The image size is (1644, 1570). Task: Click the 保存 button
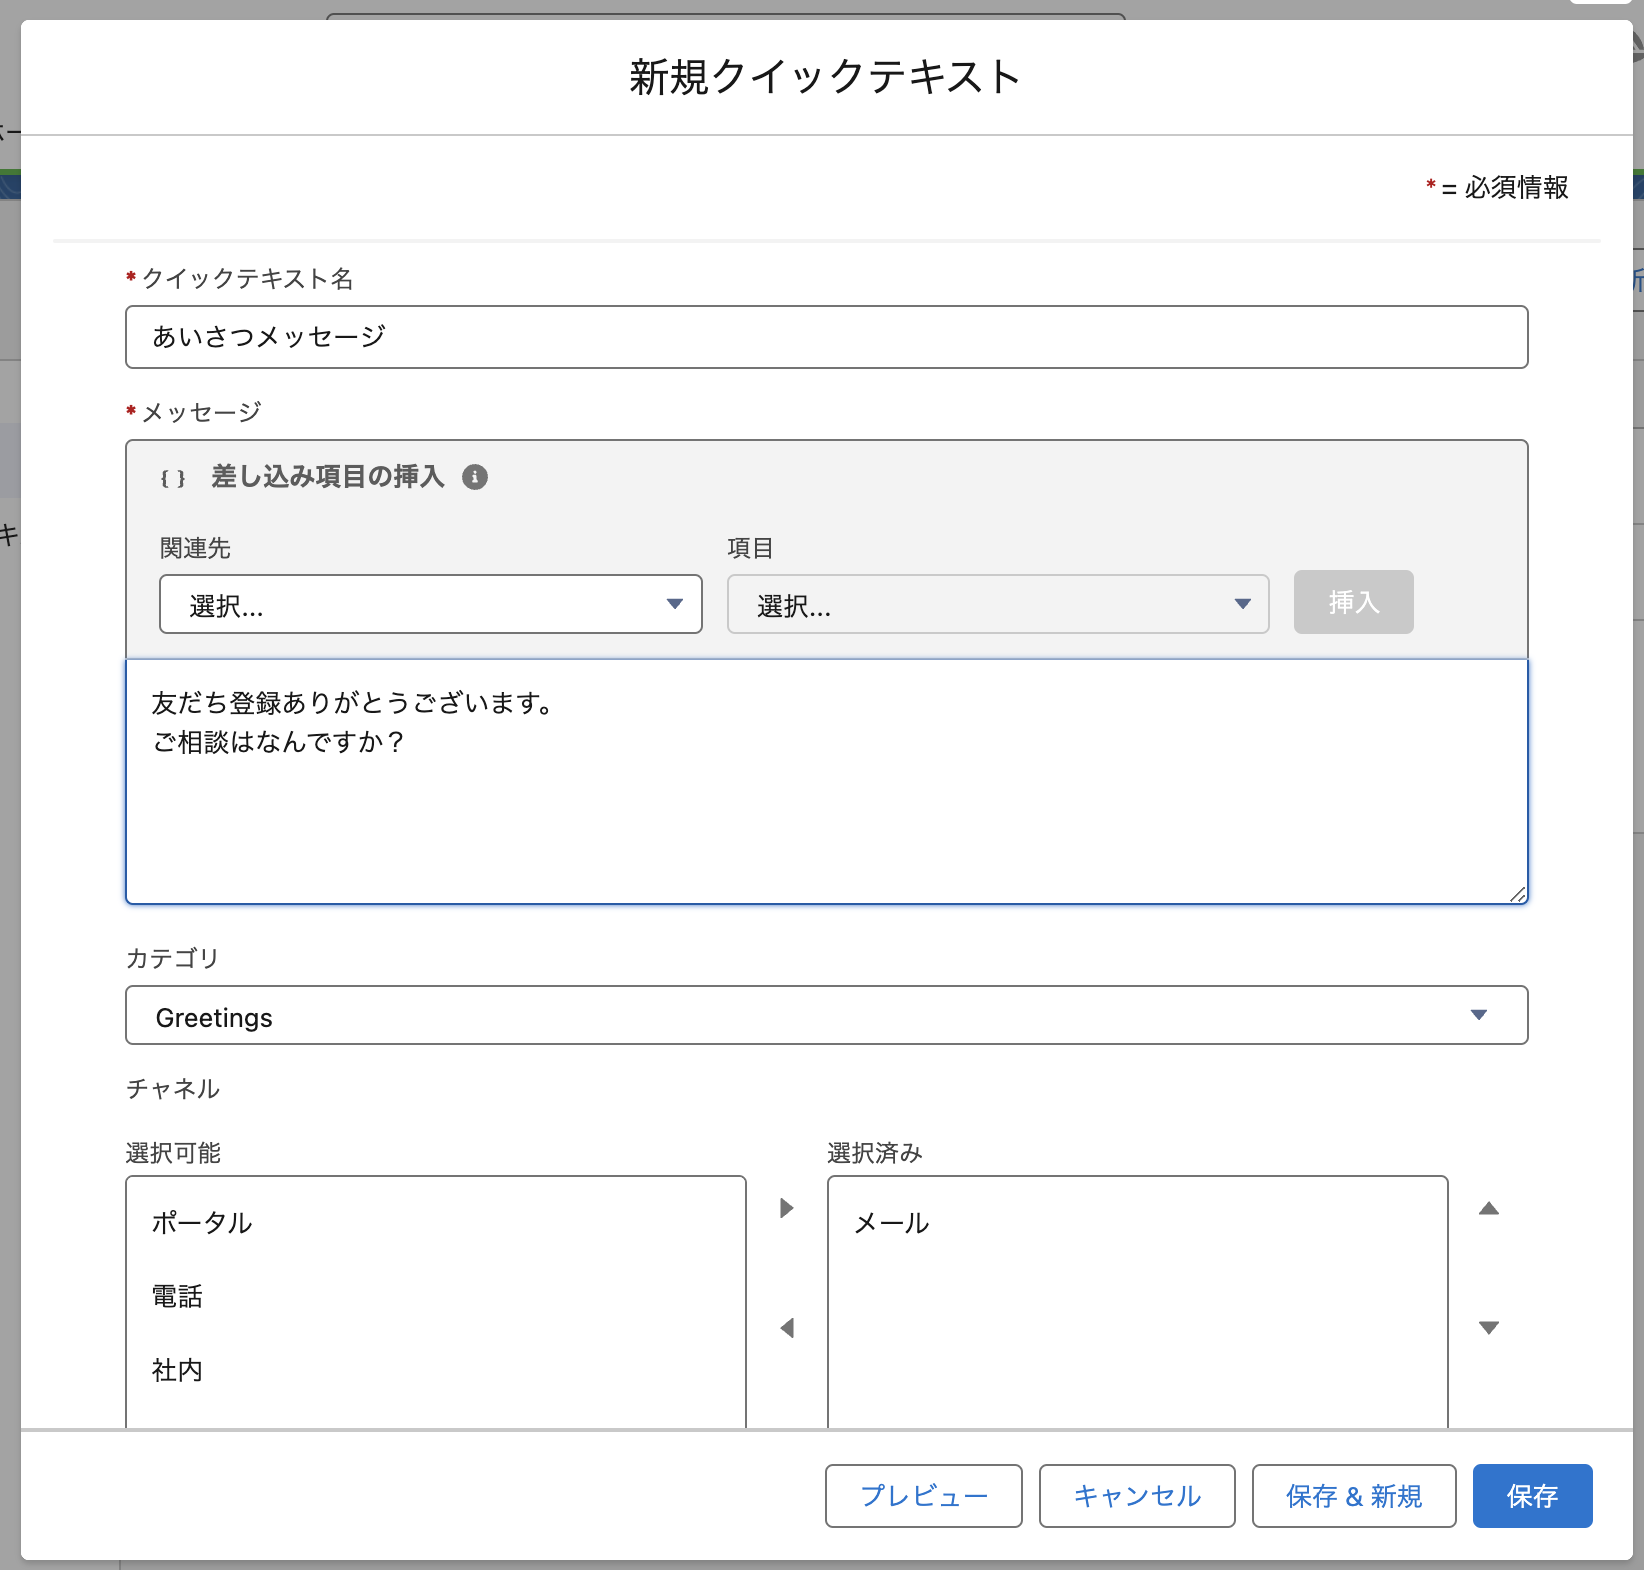1532,1496
